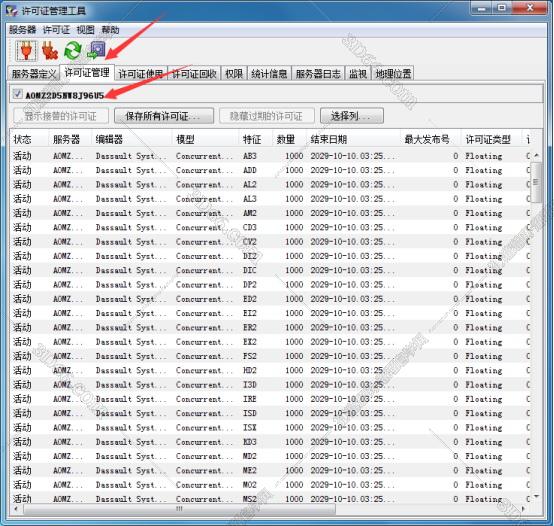Select the CV2 feature cell
Image resolution: width=554 pixels, height=526 pixels.
pos(249,242)
